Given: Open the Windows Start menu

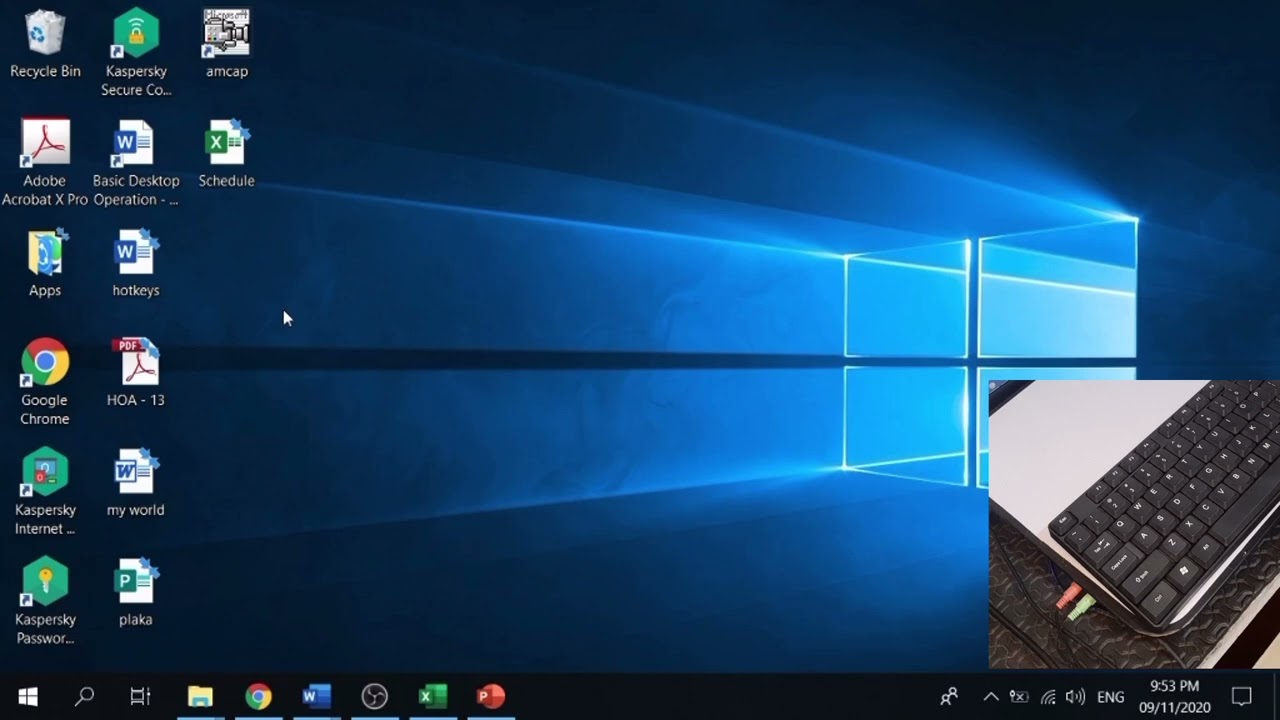Looking at the screenshot, I should click(28, 696).
